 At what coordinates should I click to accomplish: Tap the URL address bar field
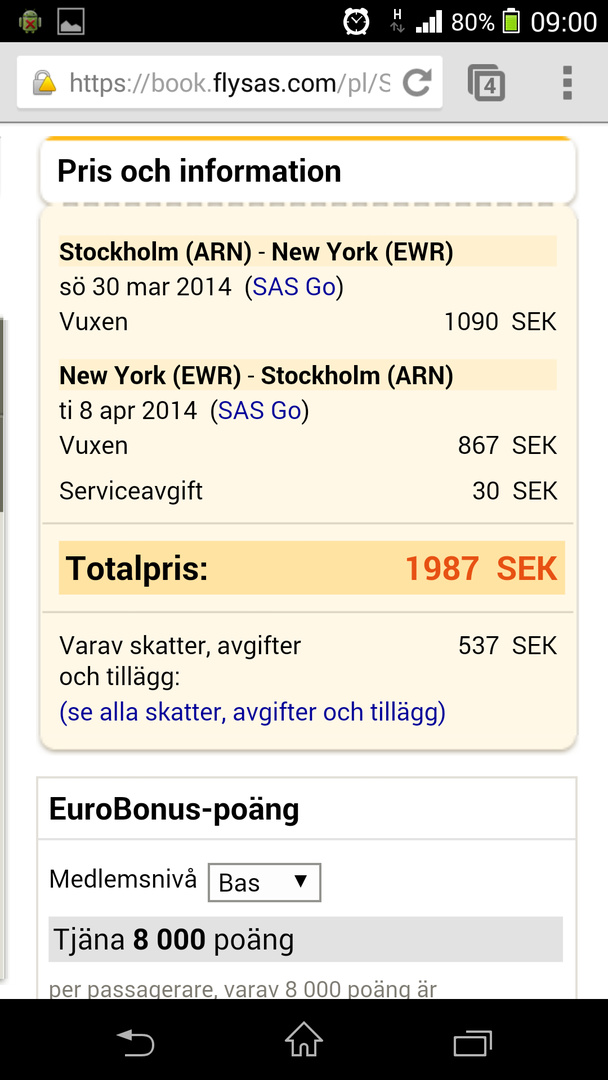pos(228,83)
